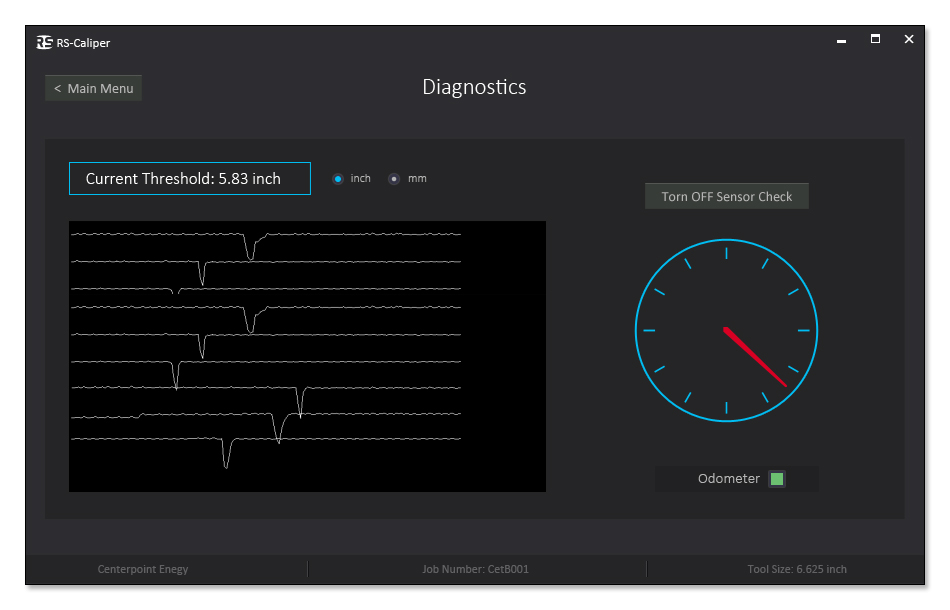The height and width of the screenshot is (610, 950).
Task: Go back via the Main Menu button
Action: click(93, 88)
